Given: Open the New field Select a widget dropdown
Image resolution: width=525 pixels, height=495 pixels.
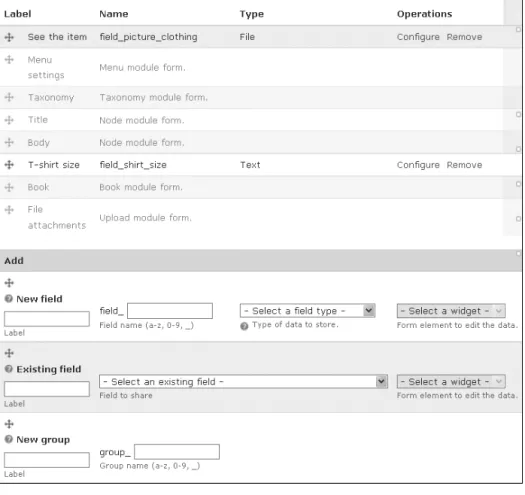Looking at the screenshot, I should click(x=451, y=311).
